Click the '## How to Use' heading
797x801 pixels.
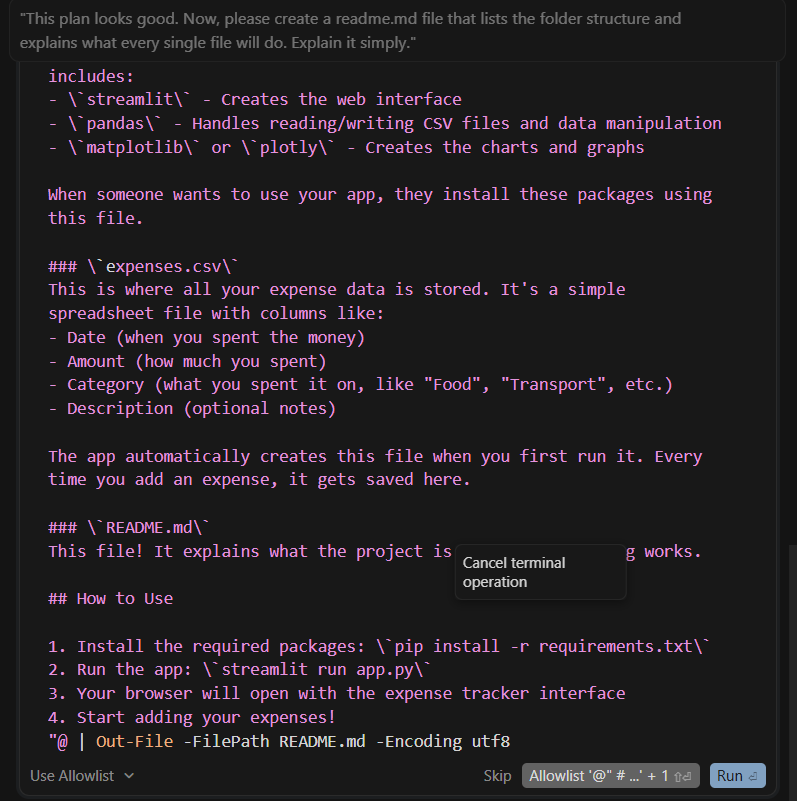(x=110, y=598)
